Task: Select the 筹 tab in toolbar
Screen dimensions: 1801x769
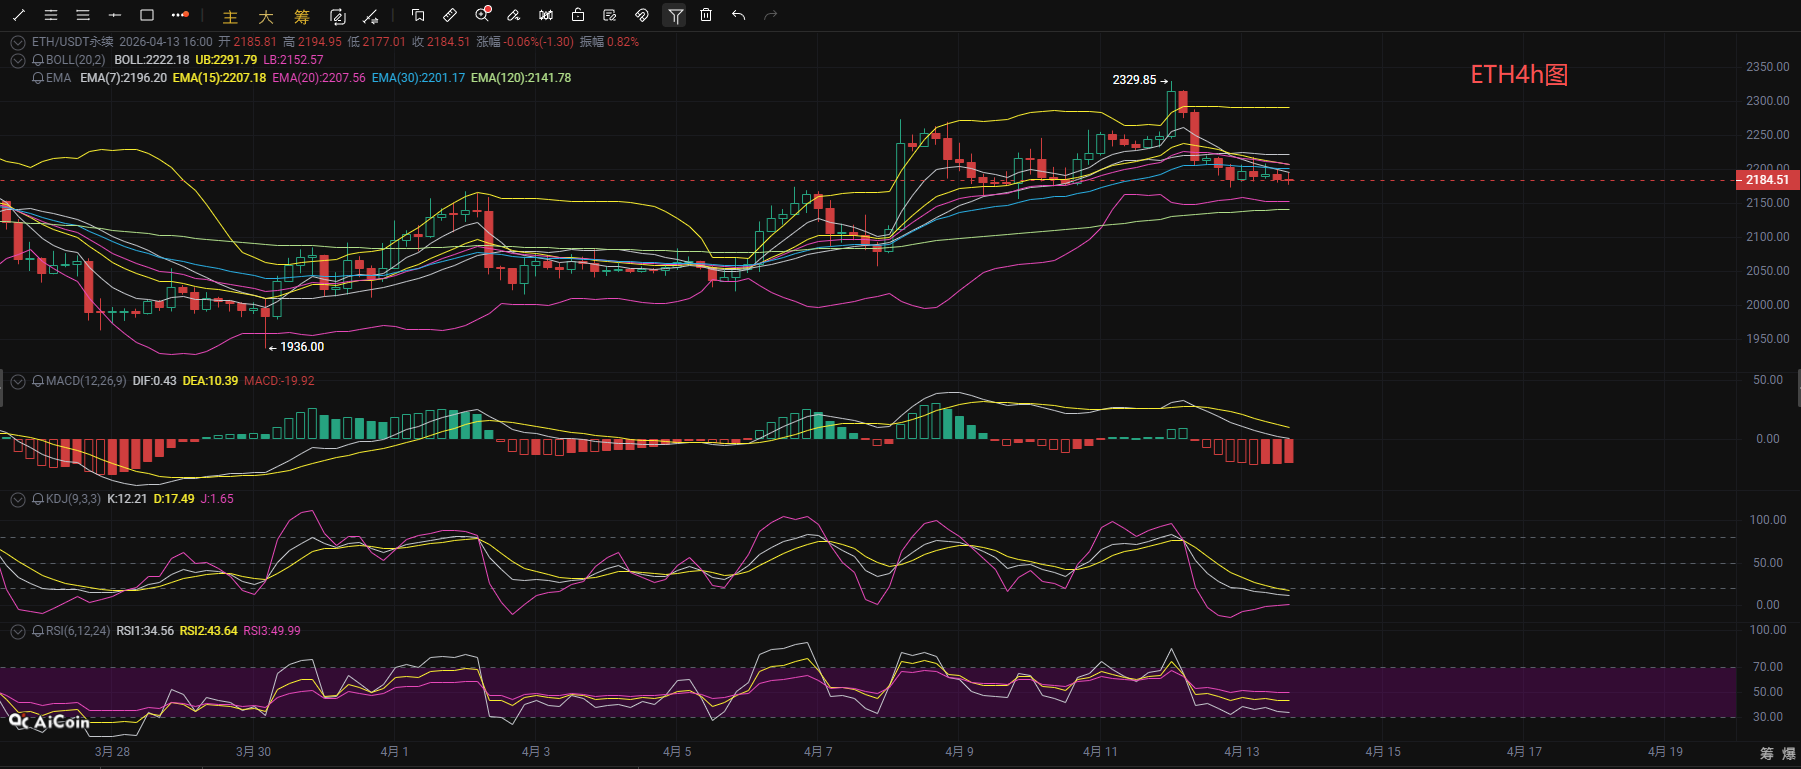Action: pyautogui.click(x=301, y=17)
